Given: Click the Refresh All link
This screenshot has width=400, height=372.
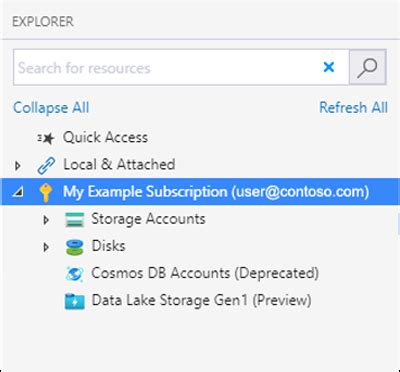Looking at the screenshot, I should tap(353, 108).
